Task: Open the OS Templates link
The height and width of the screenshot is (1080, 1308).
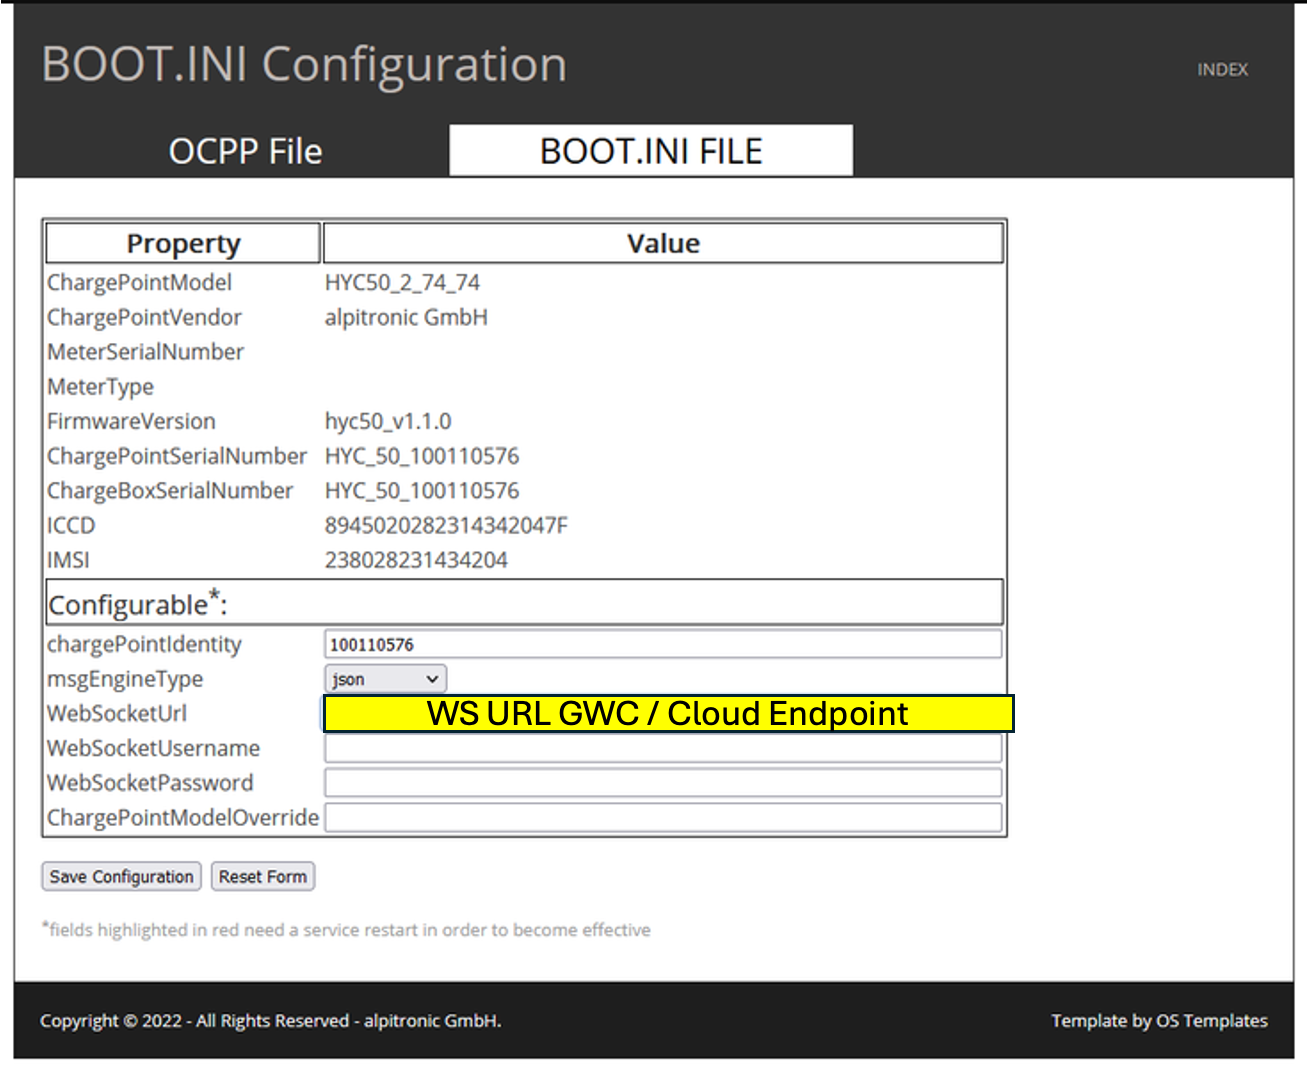Action: 1212,1021
